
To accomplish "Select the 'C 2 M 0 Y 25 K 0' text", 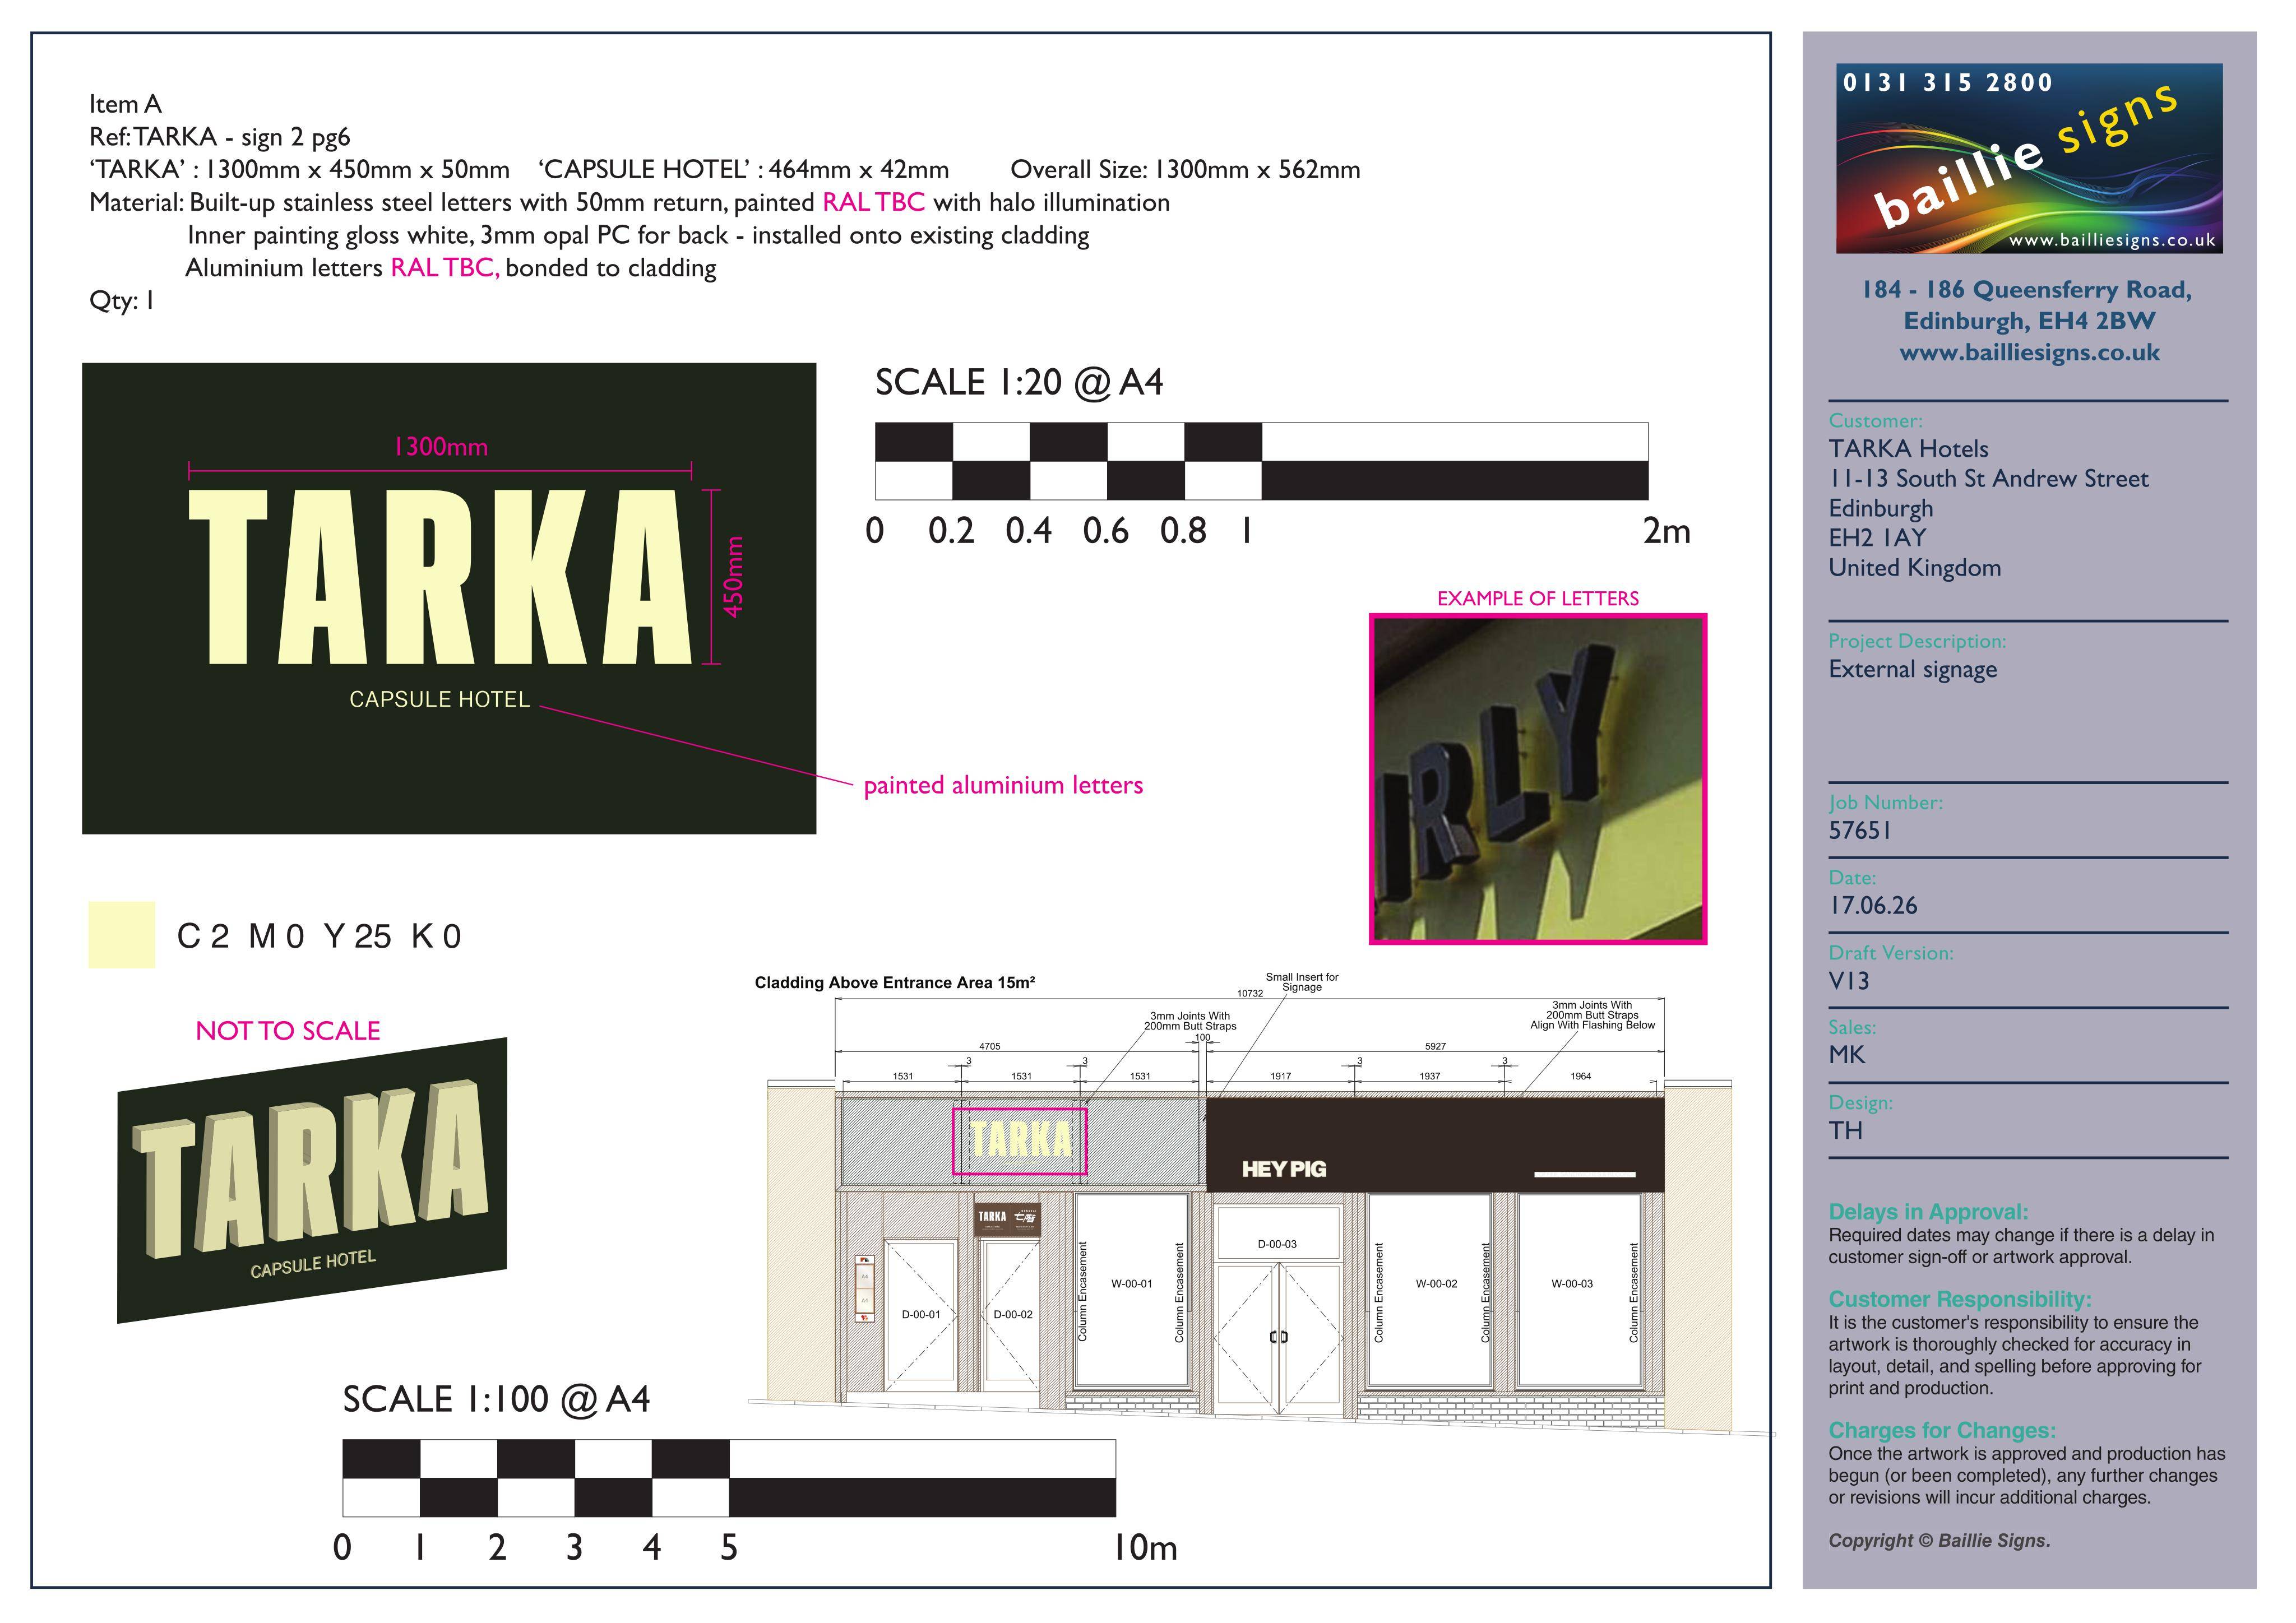I will [x=319, y=936].
